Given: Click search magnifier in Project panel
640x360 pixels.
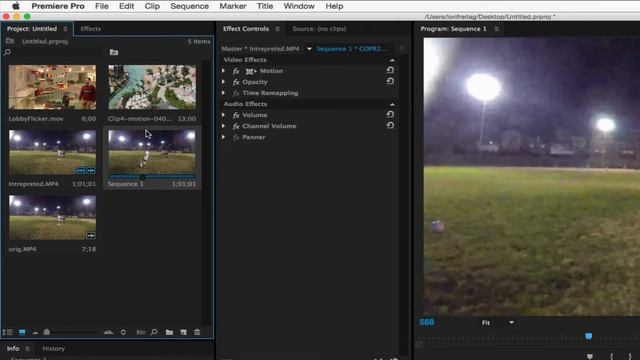Looking at the screenshot, I should tap(7, 52).
